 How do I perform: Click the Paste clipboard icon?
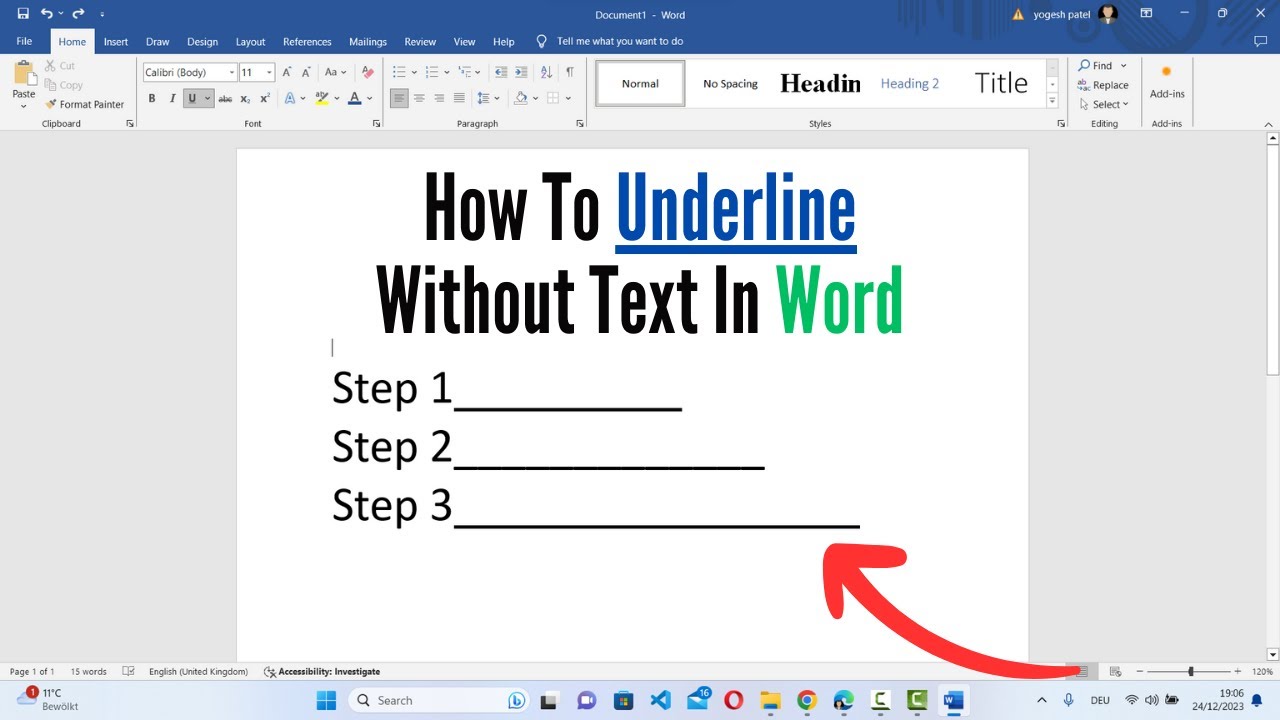click(23, 73)
